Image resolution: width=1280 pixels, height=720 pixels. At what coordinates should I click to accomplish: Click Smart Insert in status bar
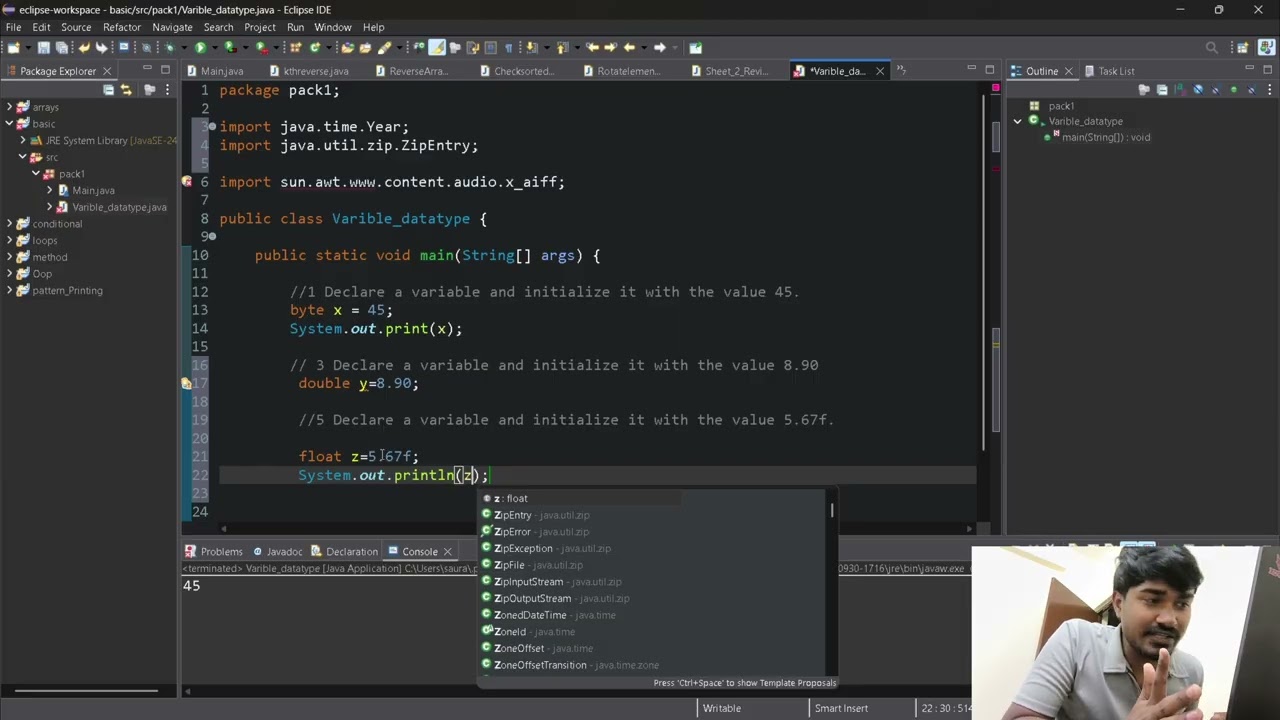pyautogui.click(x=841, y=708)
